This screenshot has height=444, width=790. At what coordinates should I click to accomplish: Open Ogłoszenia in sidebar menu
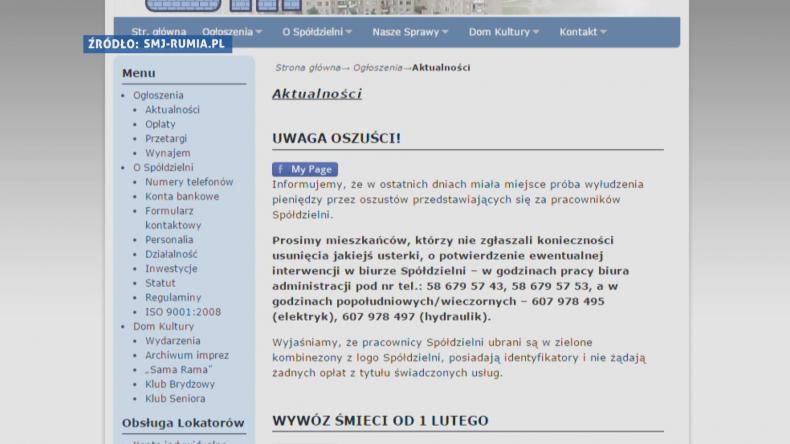tap(158, 95)
